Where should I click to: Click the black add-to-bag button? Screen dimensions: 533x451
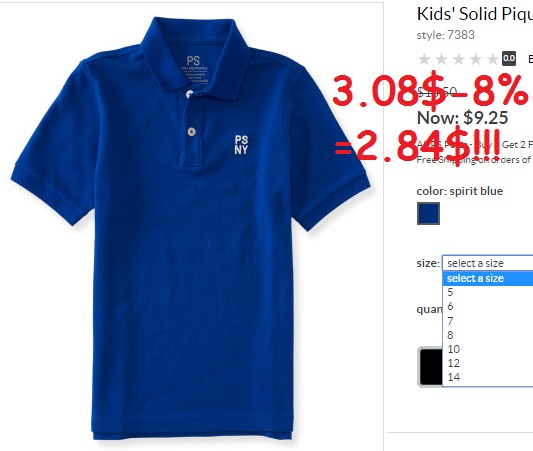[430, 367]
